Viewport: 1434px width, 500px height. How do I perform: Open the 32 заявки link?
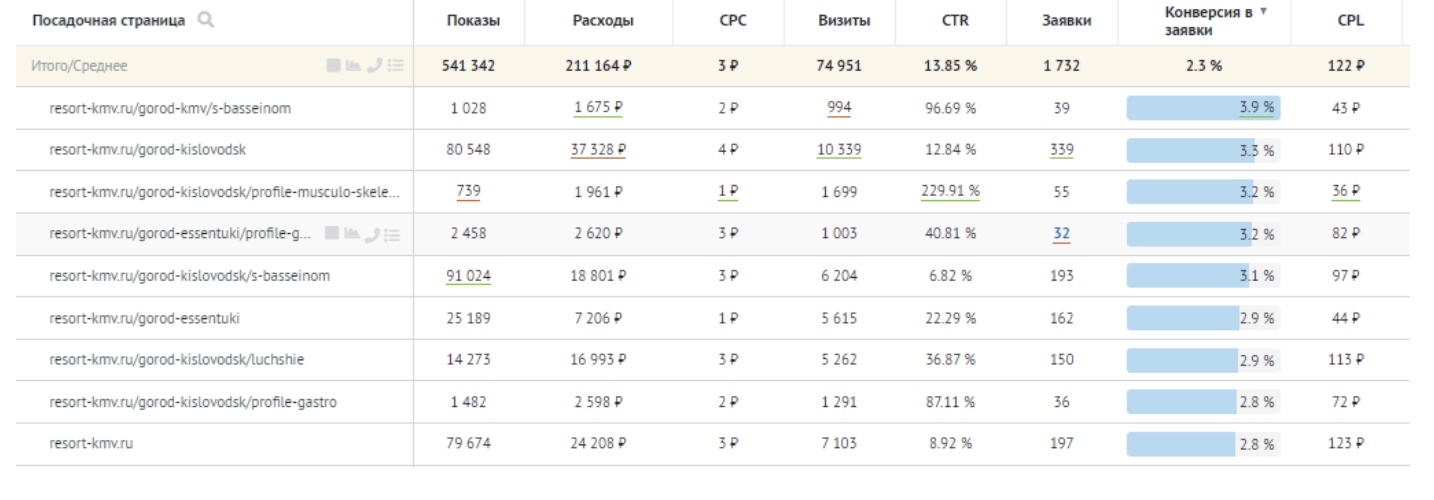[1061, 234]
